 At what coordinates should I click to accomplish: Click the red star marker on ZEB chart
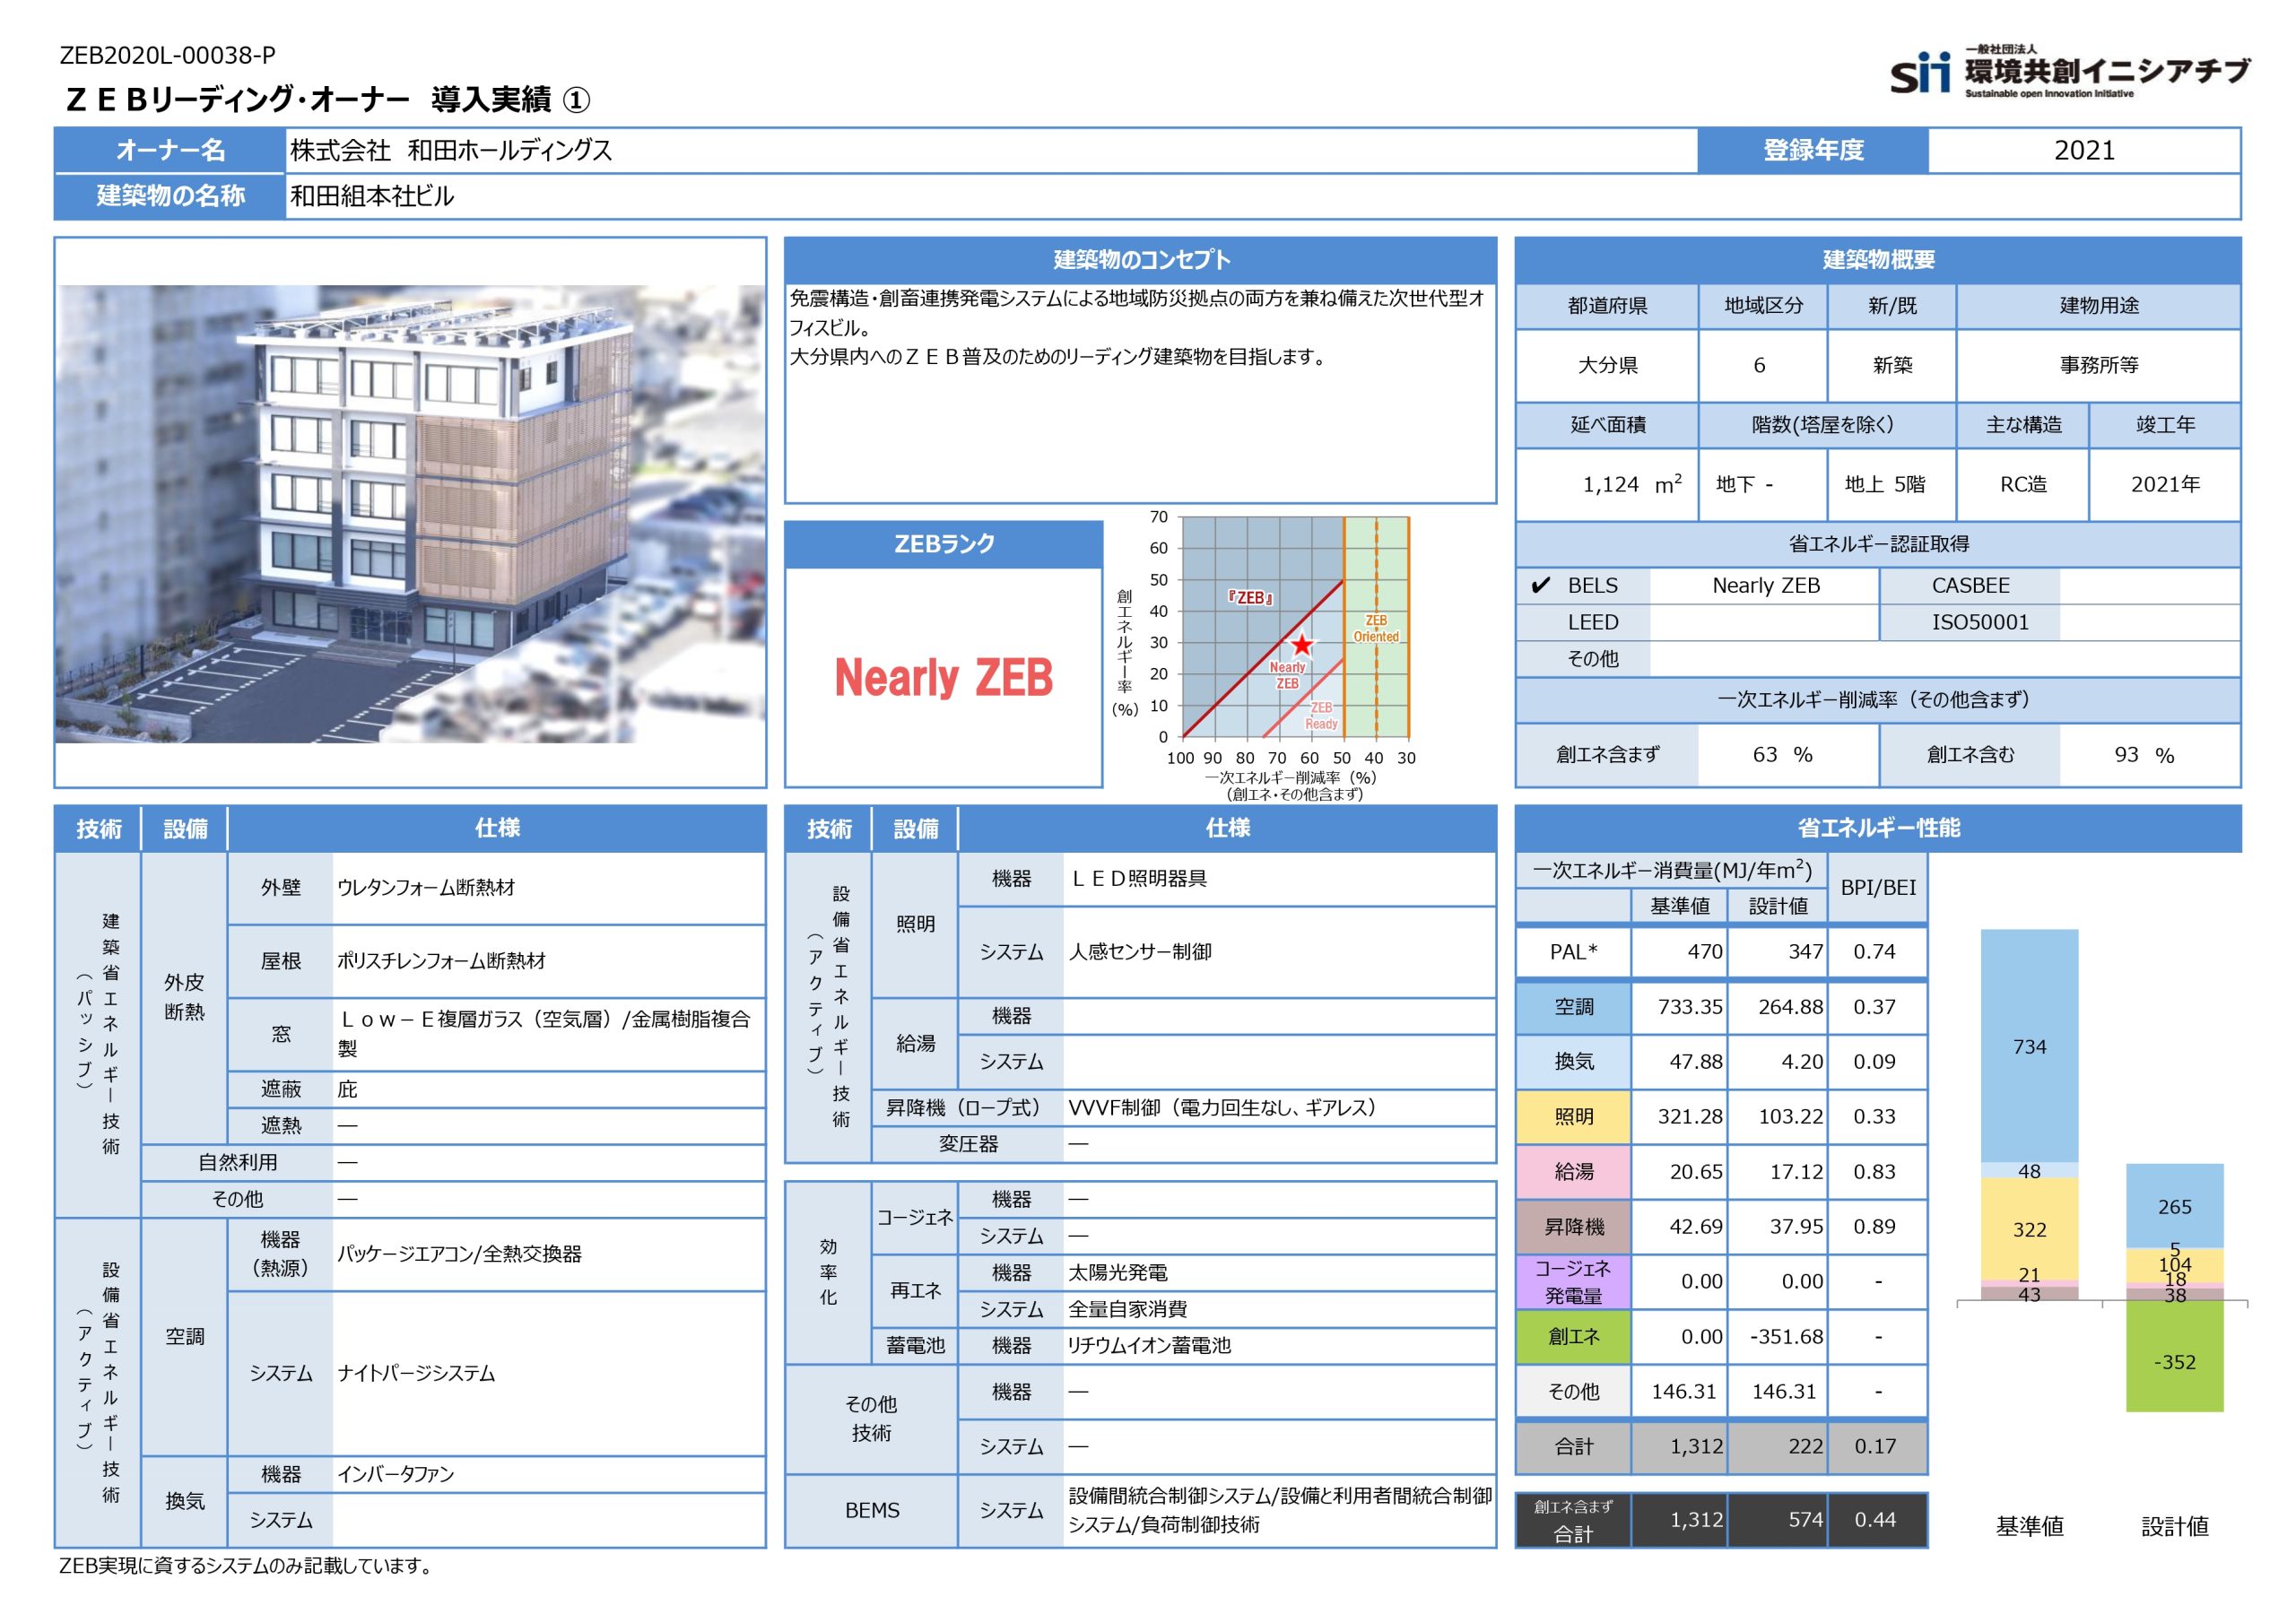(x=1301, y=645)
